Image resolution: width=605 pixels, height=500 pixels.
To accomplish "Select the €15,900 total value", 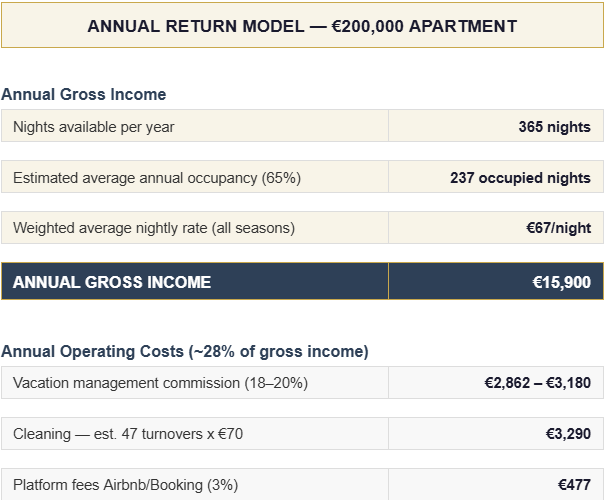I will point(561,282).
